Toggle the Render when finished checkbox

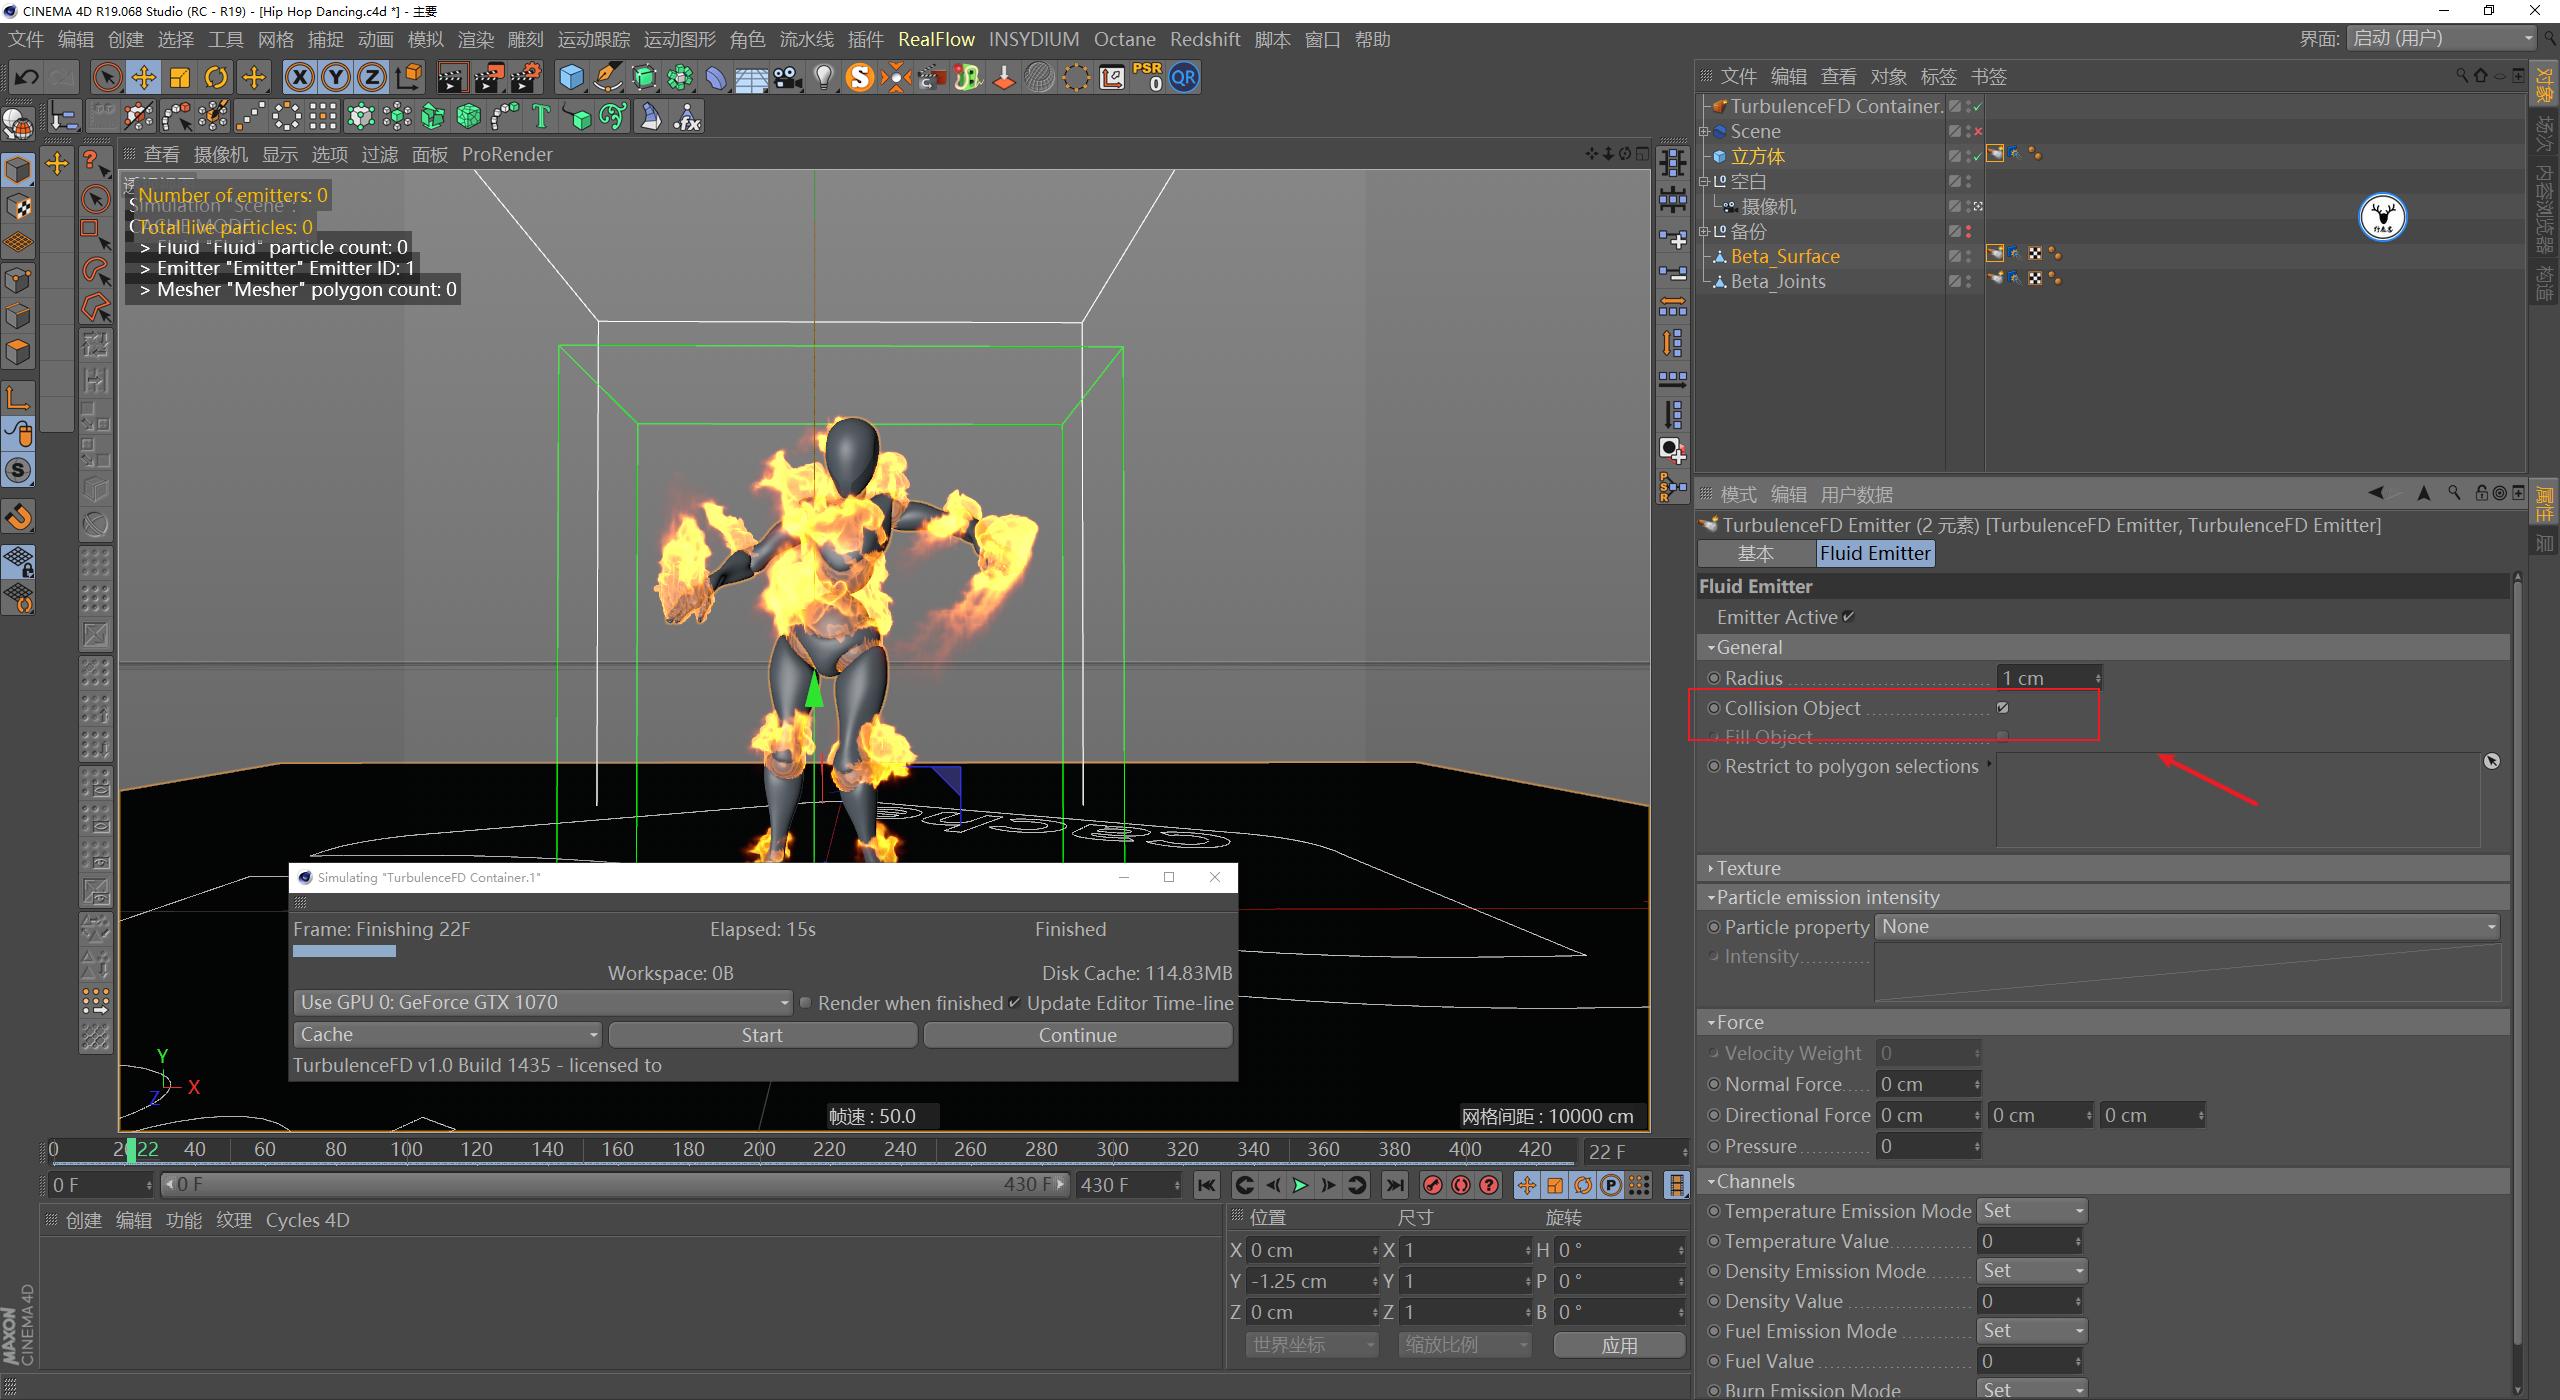point(805,1003)
